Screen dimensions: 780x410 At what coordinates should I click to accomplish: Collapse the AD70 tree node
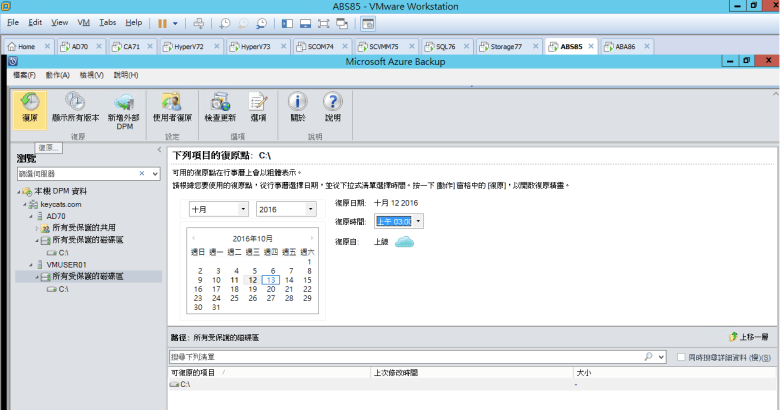[x=27, y=216]
